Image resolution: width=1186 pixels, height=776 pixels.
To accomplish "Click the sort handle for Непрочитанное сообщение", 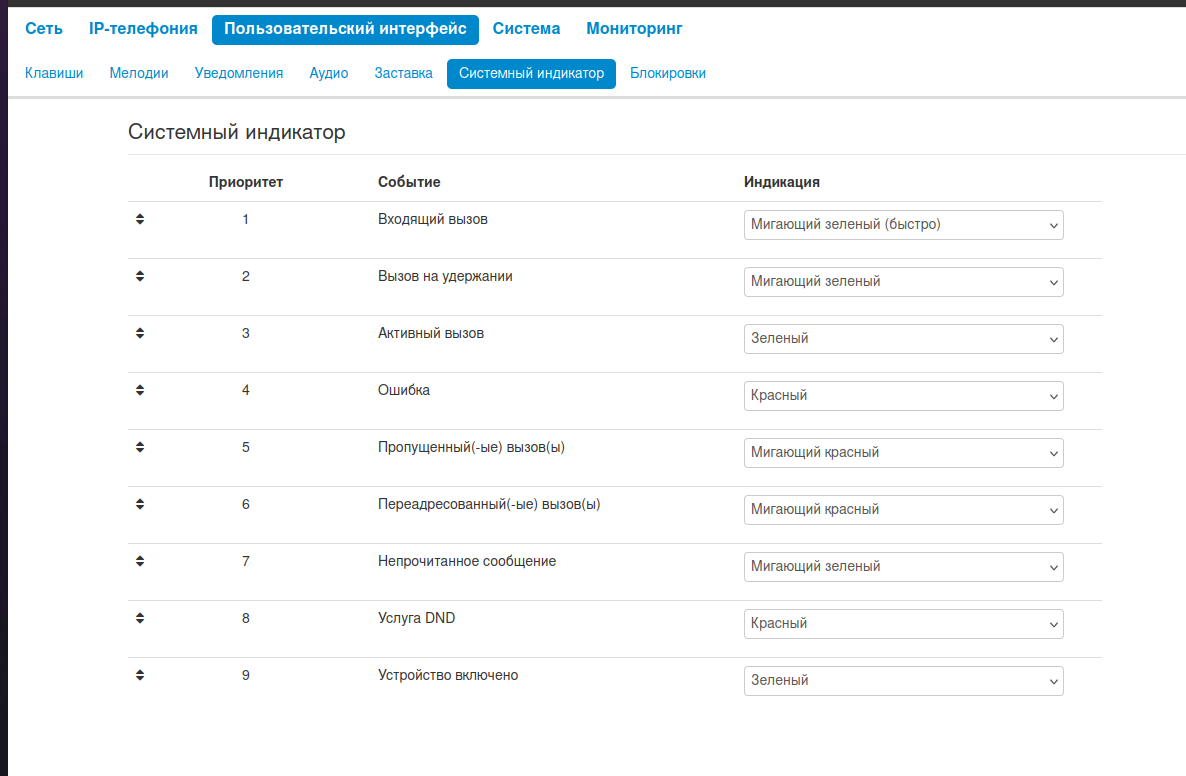I will 140,561.
